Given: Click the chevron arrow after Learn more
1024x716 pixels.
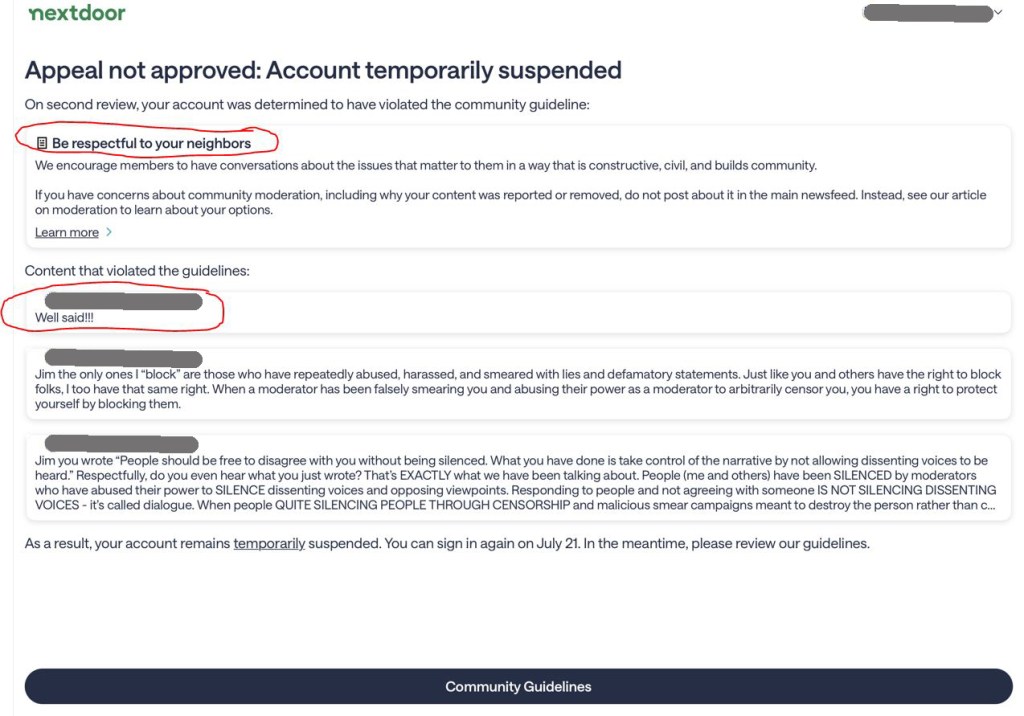Looking at the screenshot, I should click(x=109, y=232).
